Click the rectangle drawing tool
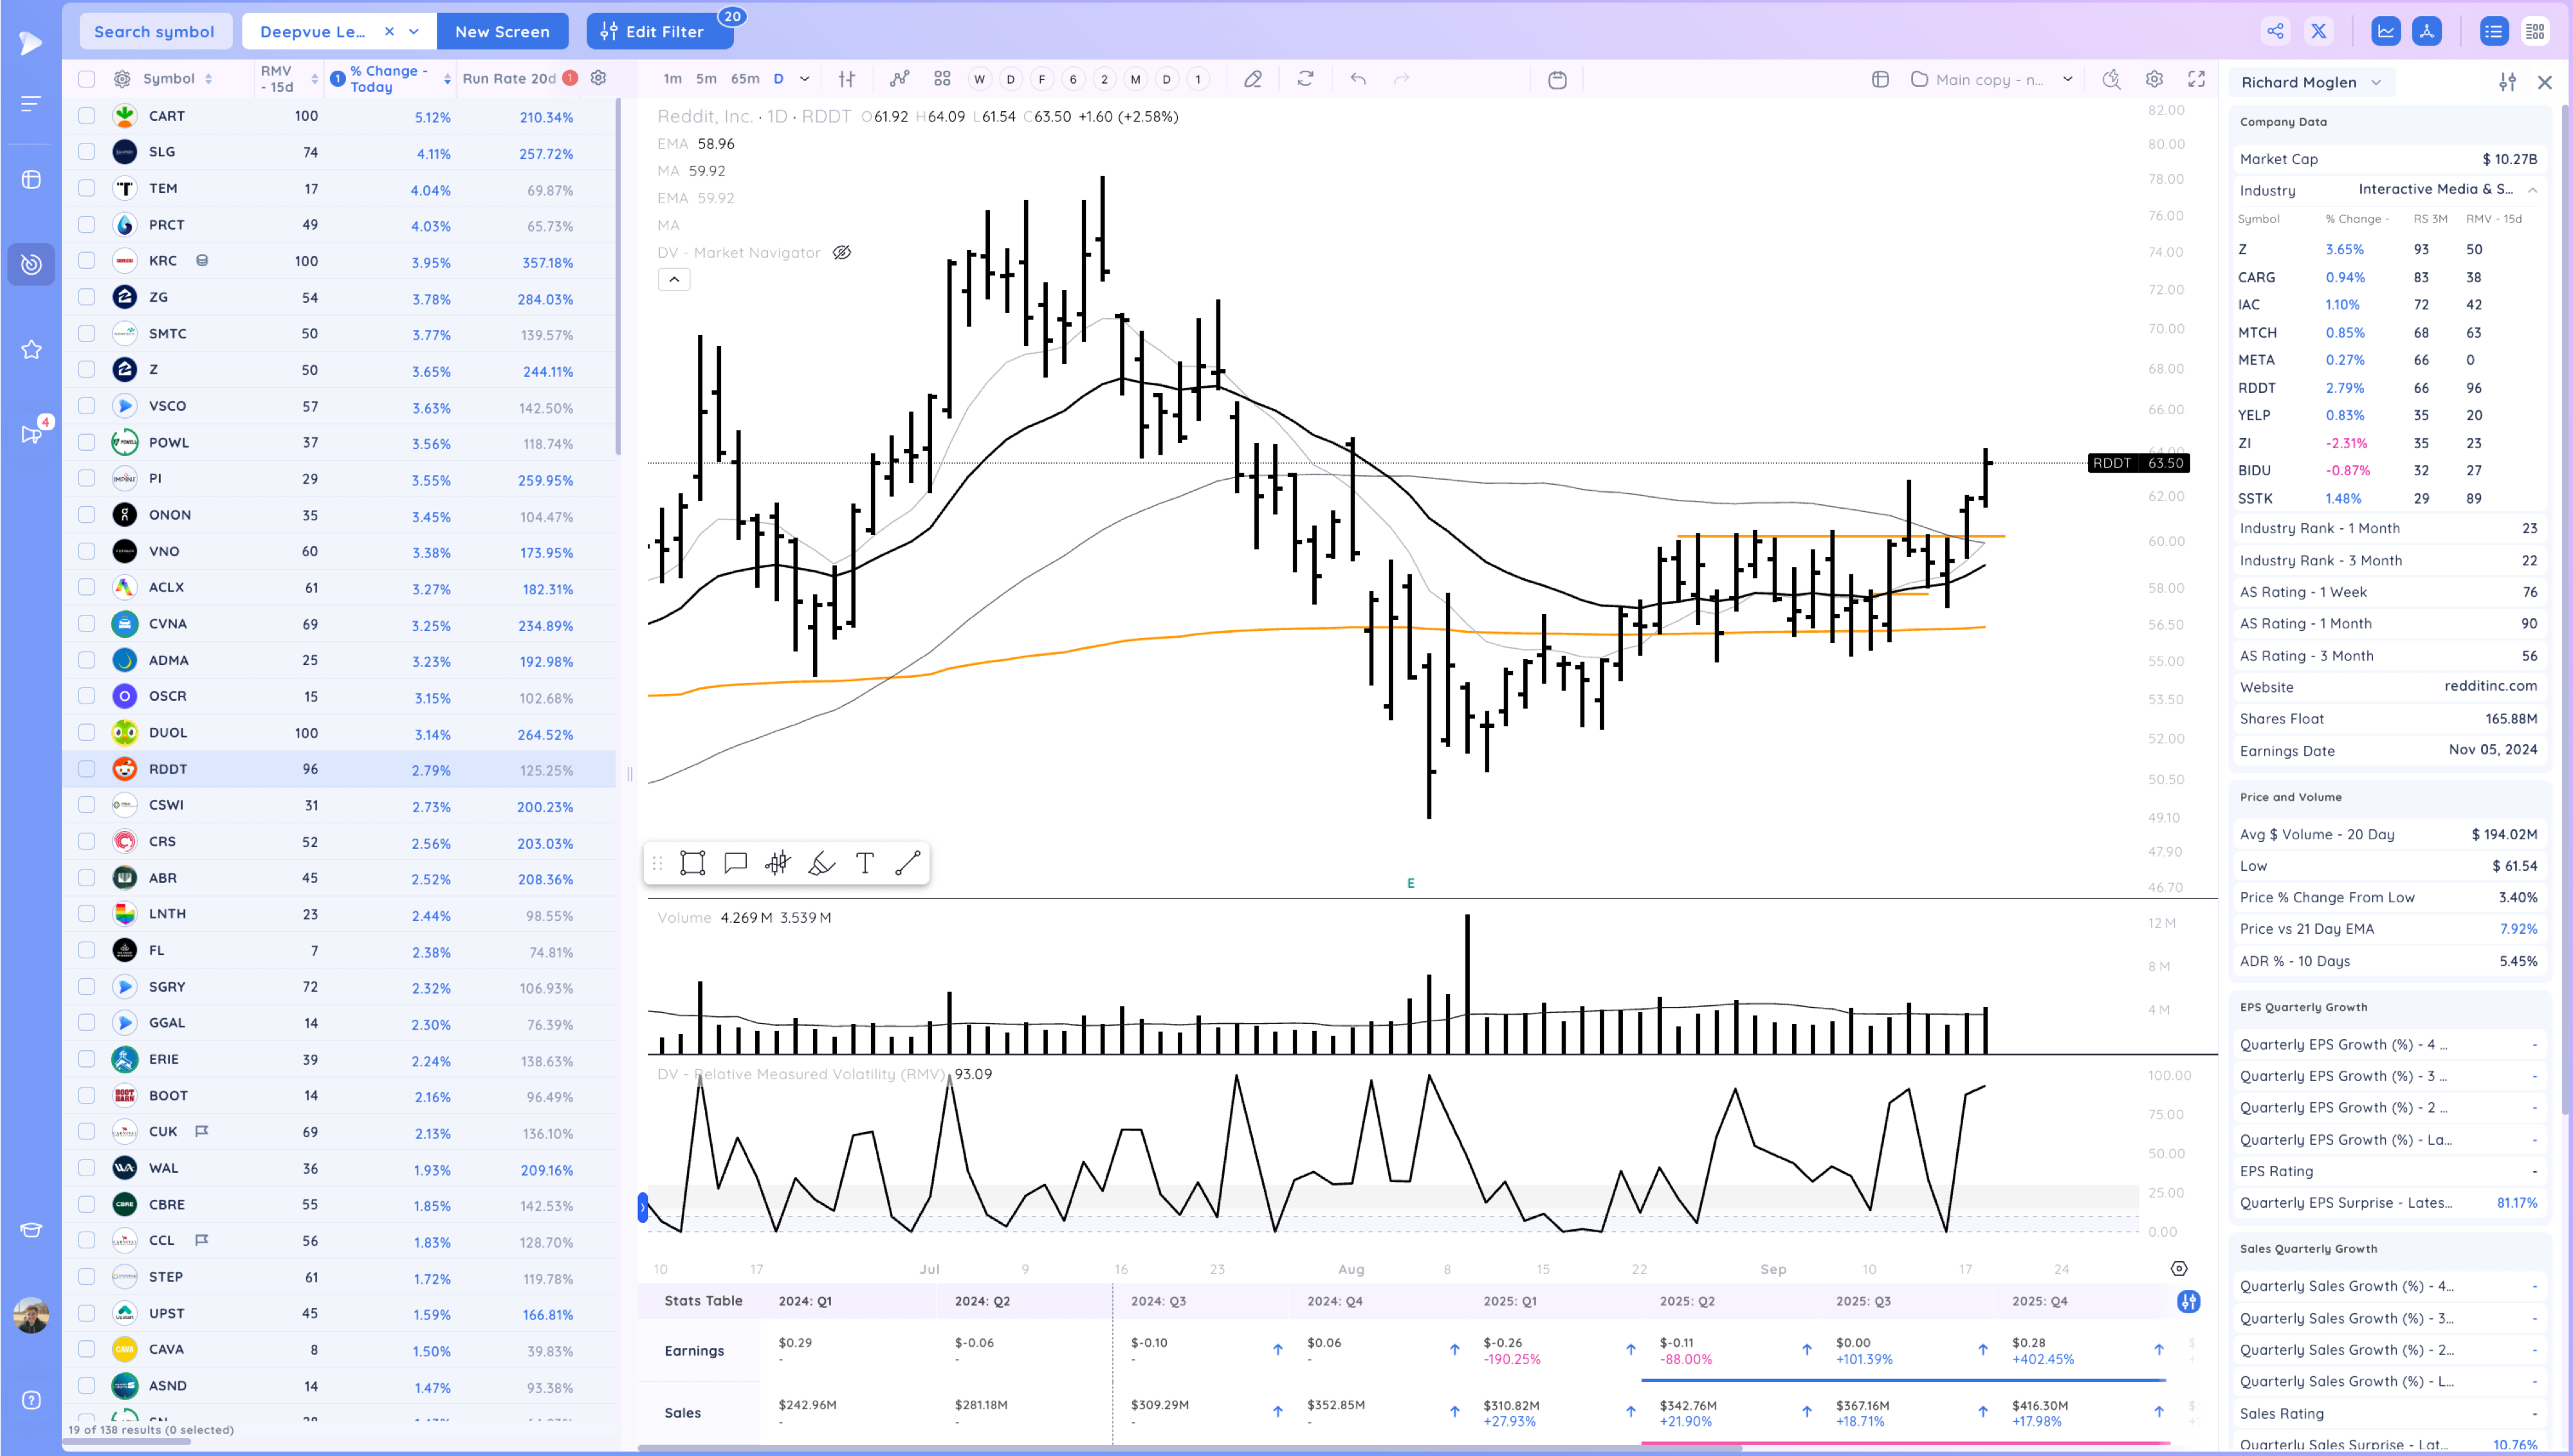Viewport: 2573px width, 1456px height. point(692,863)
